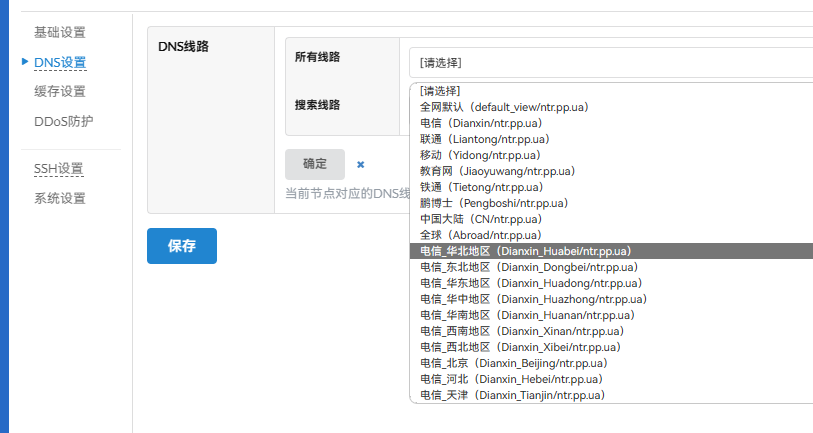The image size is (813, 433).
Task: Click the small blue X cancel icon
Action: pos(360,165)
